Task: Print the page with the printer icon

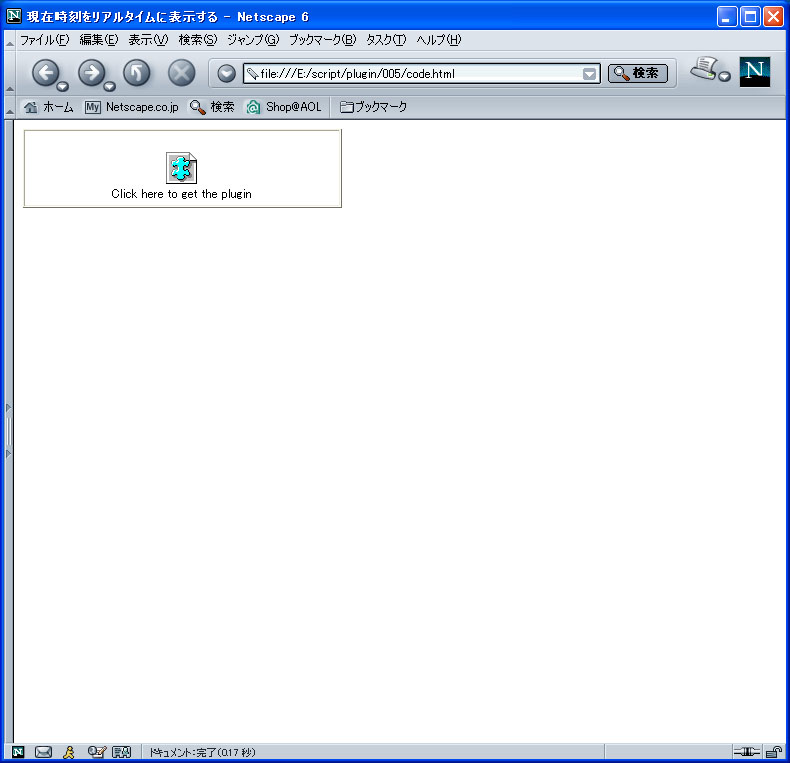Action: (704, 69)
